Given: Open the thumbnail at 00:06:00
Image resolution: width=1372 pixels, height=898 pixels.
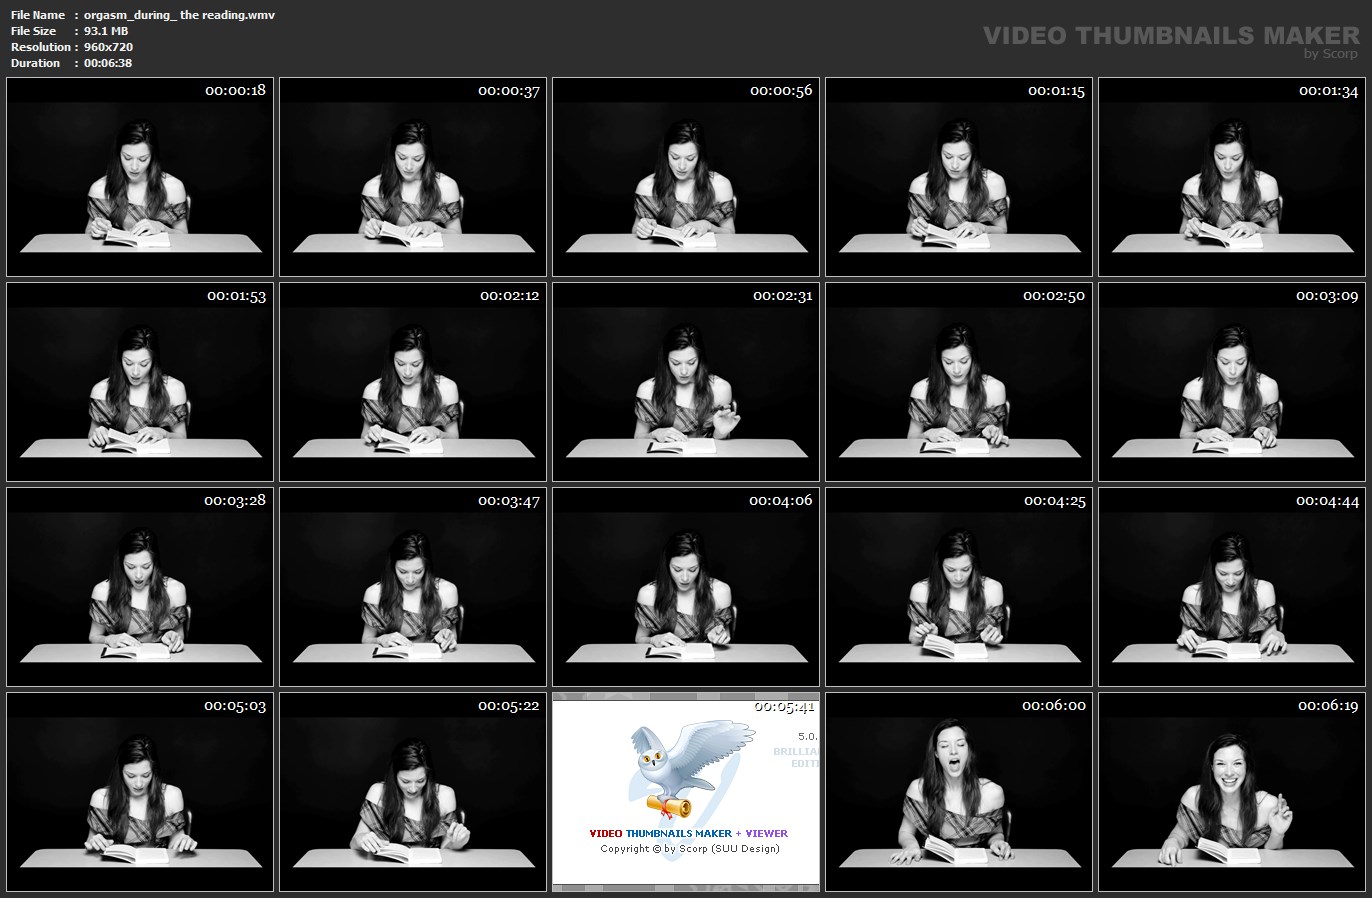Looking at the screenshot, I should (x=959, y=792).
